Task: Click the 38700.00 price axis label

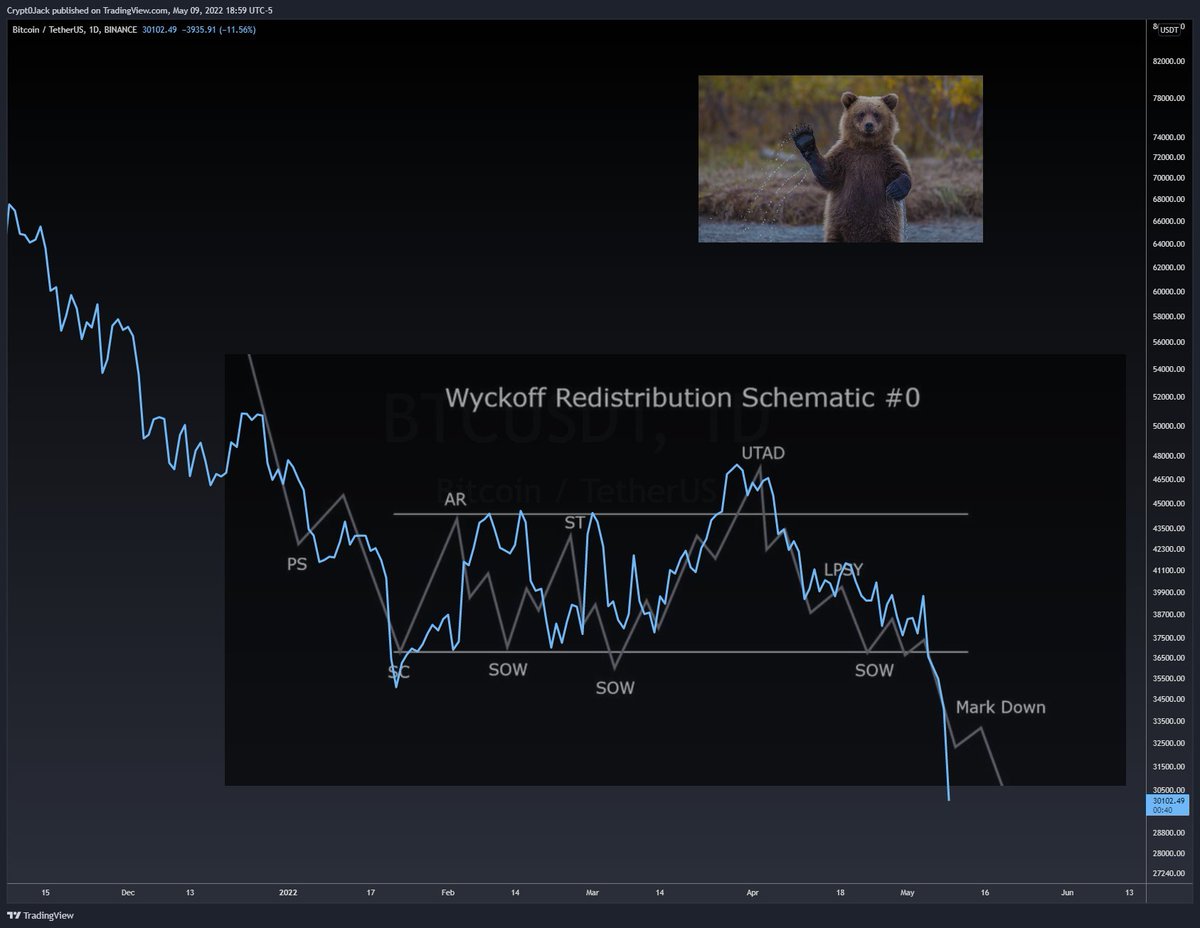Action: [1168, 615]
